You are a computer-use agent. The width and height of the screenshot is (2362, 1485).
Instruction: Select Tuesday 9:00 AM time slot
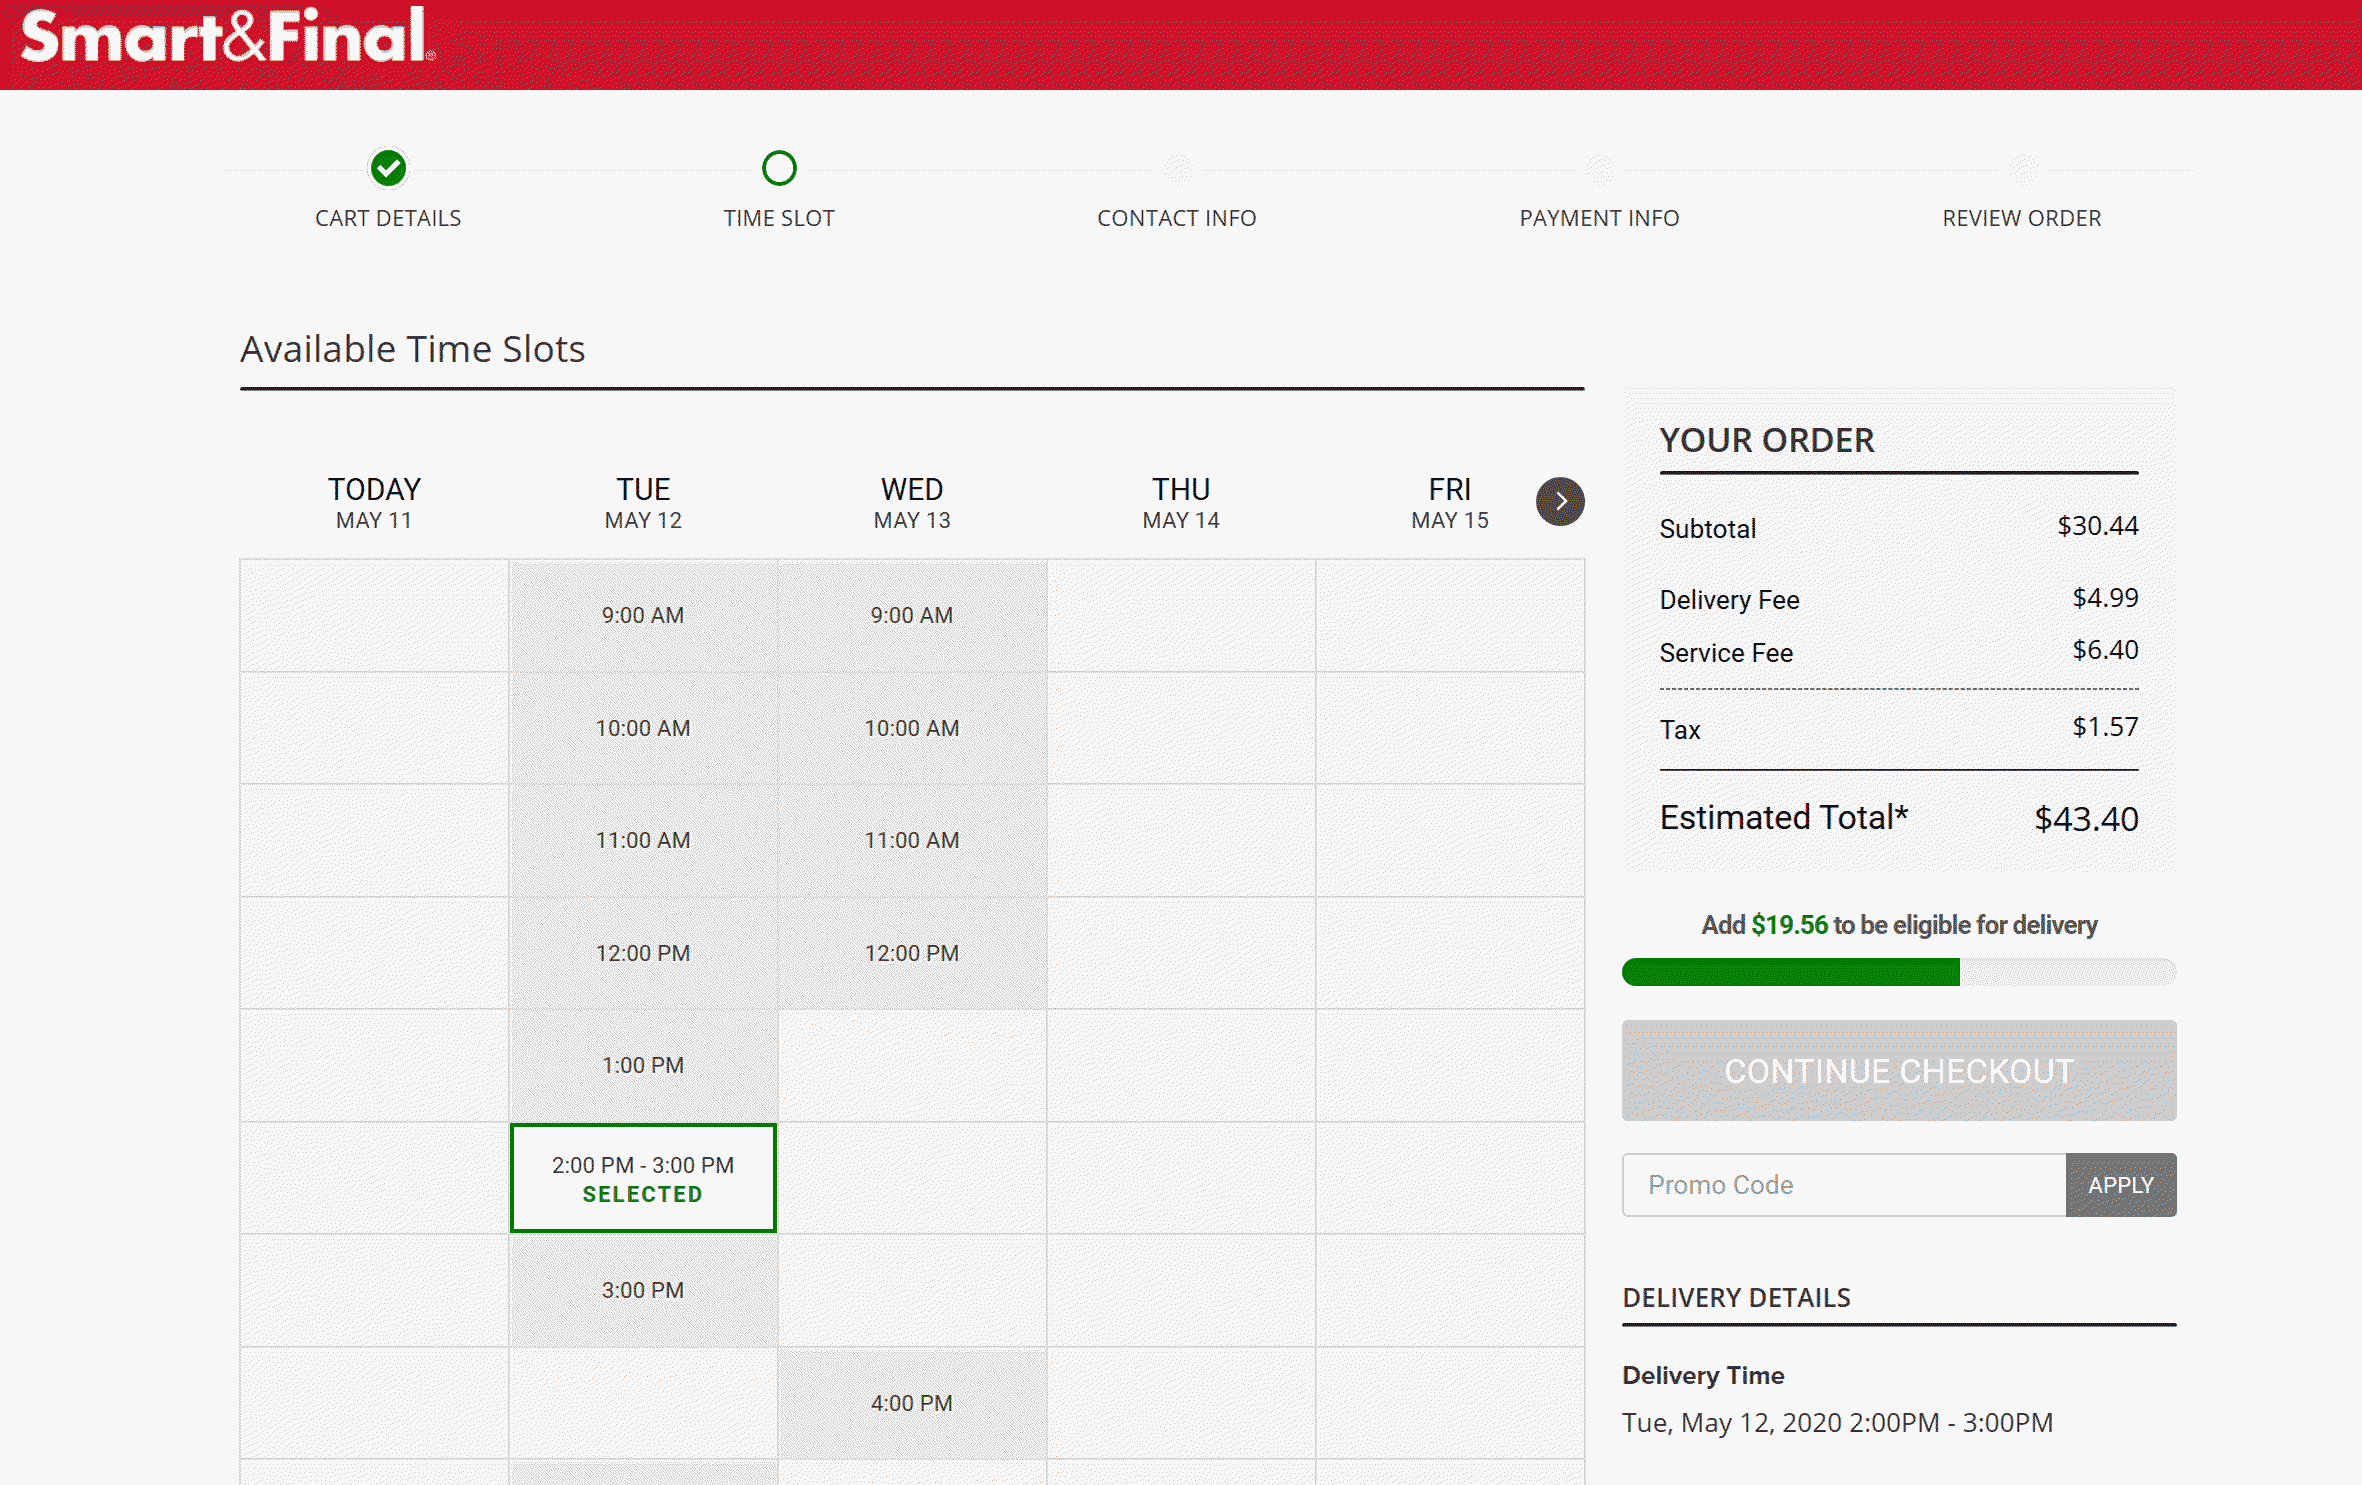(643, 615)
